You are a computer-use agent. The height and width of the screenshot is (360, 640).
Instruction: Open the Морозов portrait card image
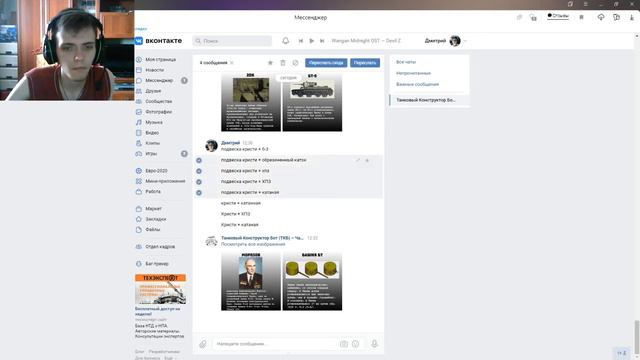click(251, 281)
